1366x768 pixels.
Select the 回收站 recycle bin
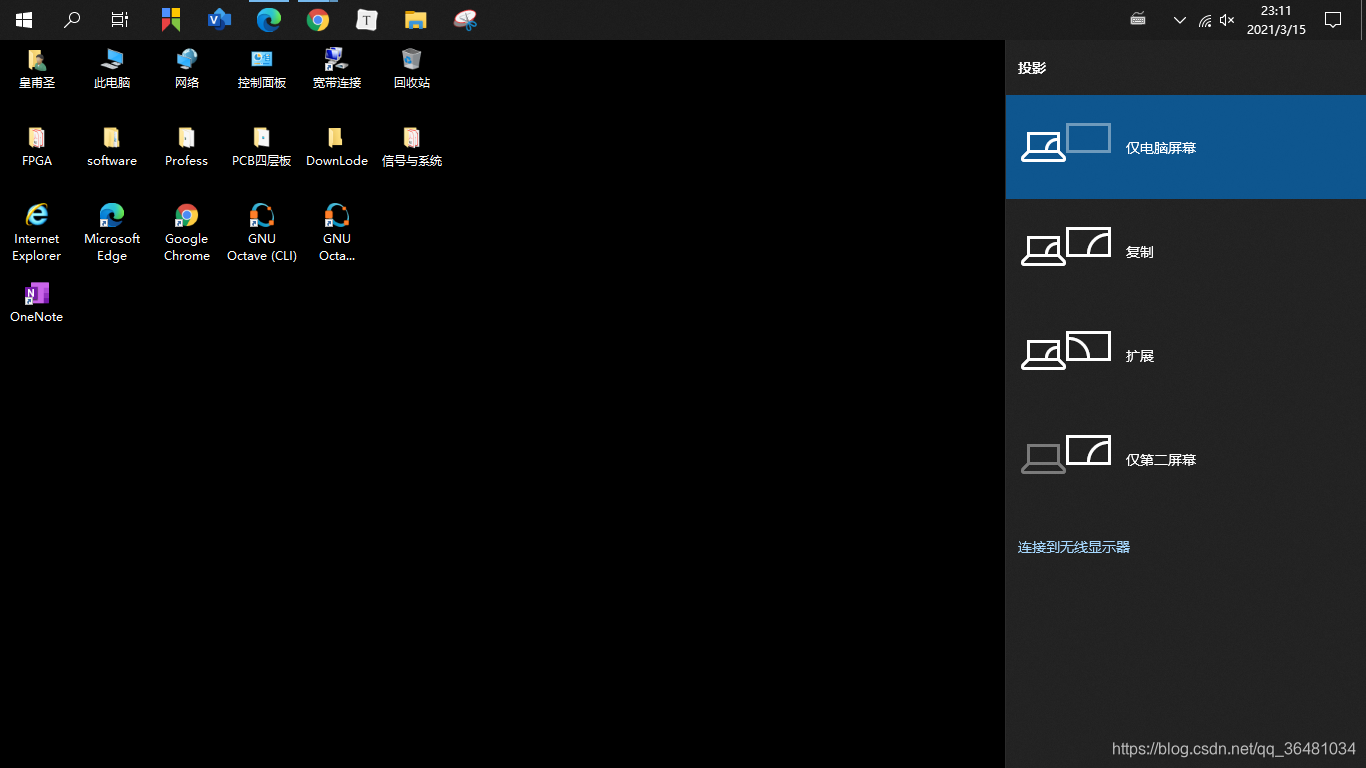click(412, 69)
